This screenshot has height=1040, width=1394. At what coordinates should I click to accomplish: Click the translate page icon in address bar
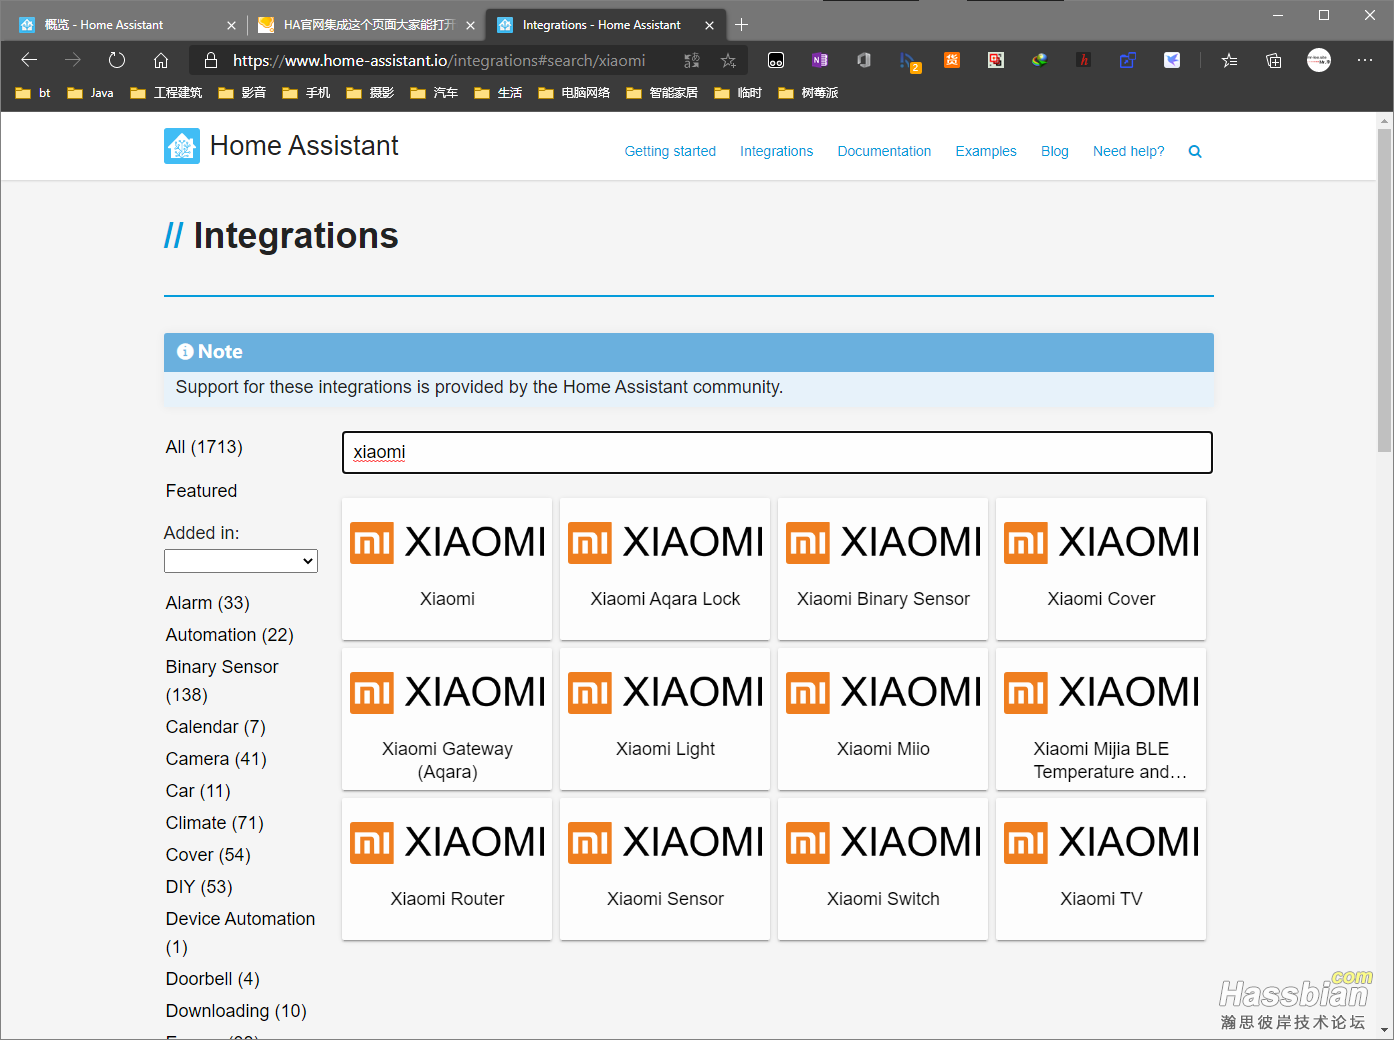tap(692, 60)
